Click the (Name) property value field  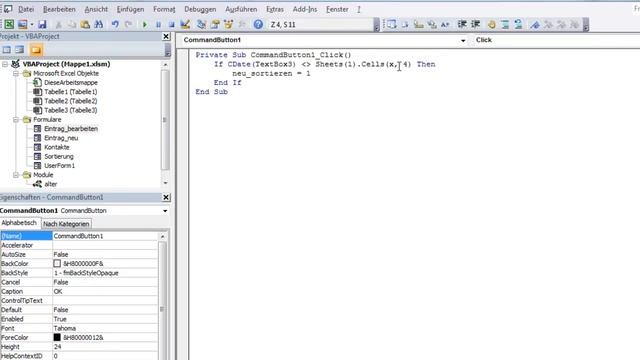[105, 236]
